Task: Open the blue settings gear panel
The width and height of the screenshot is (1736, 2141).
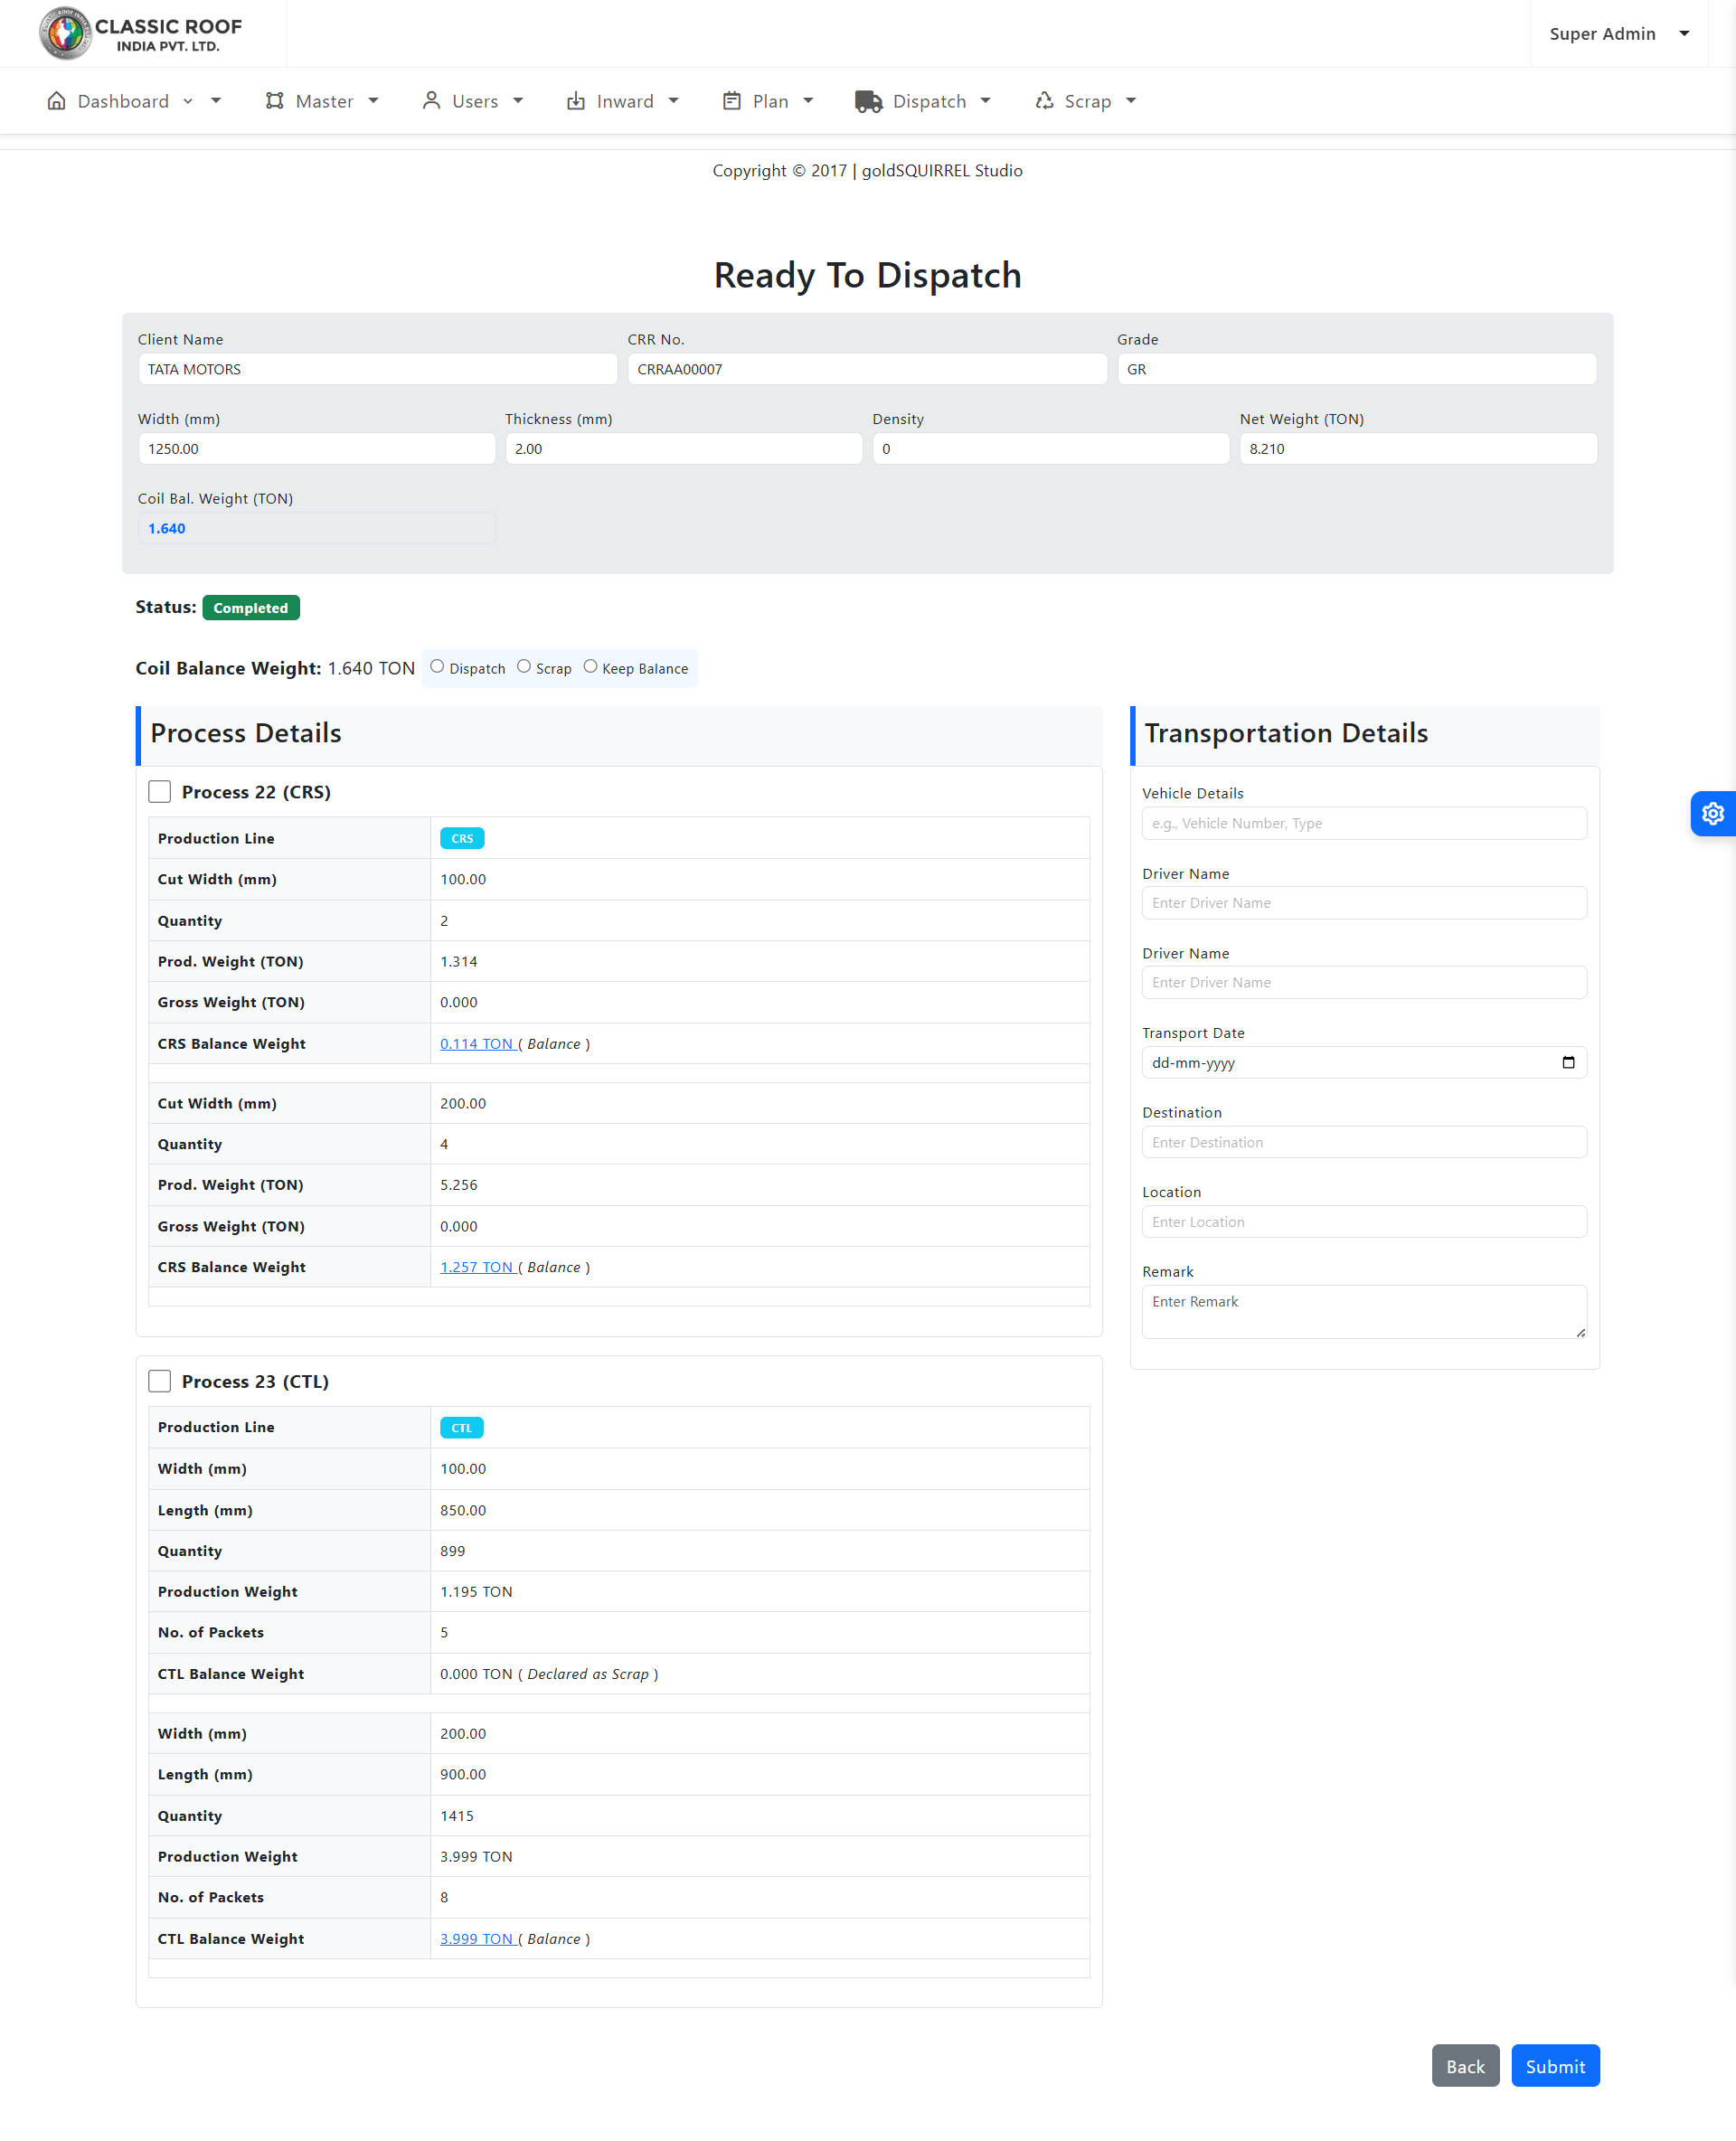Action: point(1712,814)
